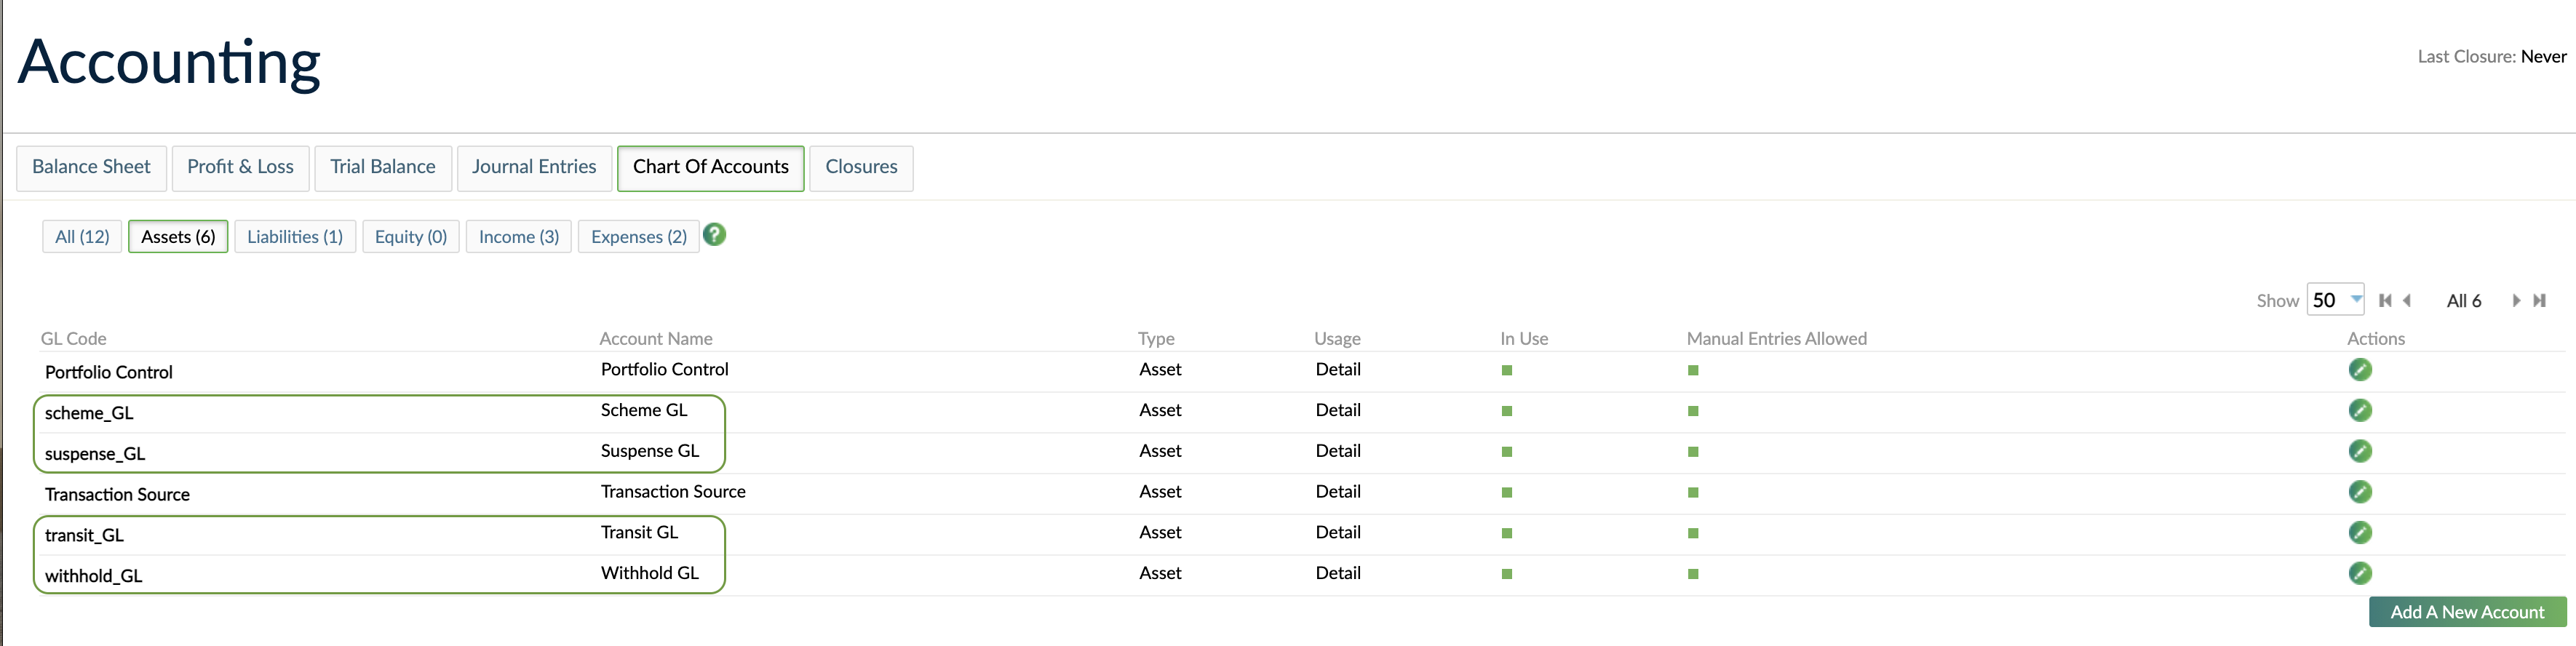This screenshot has width=2576, height=646.
Task: Click Account Name column header
Action: point(656,339)
